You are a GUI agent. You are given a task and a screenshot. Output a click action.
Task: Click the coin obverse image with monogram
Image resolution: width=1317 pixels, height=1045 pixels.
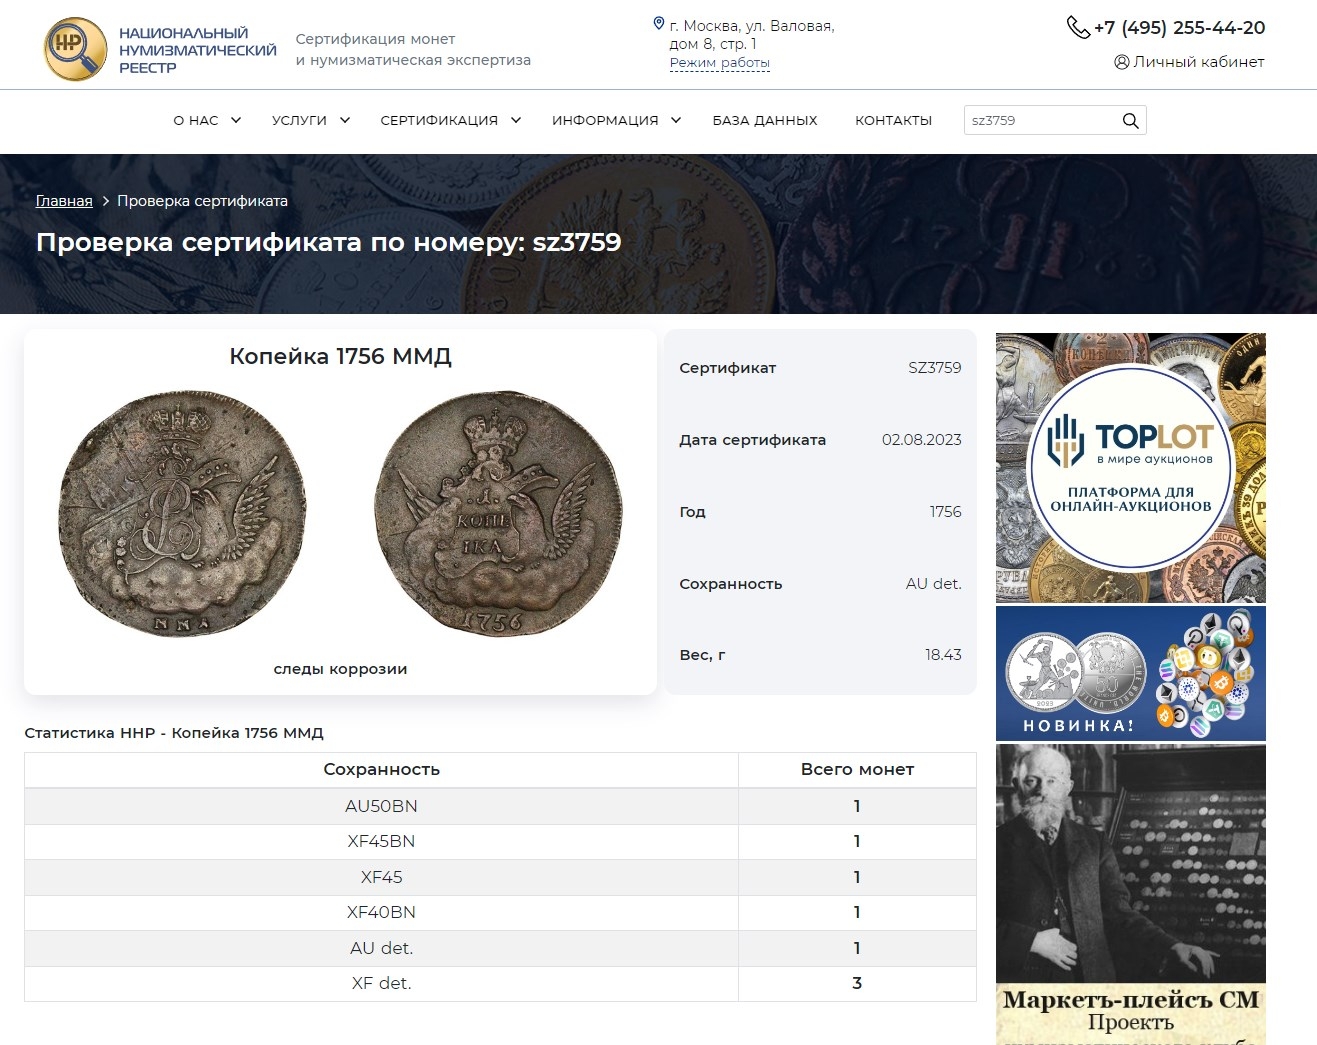coord(182,514)
